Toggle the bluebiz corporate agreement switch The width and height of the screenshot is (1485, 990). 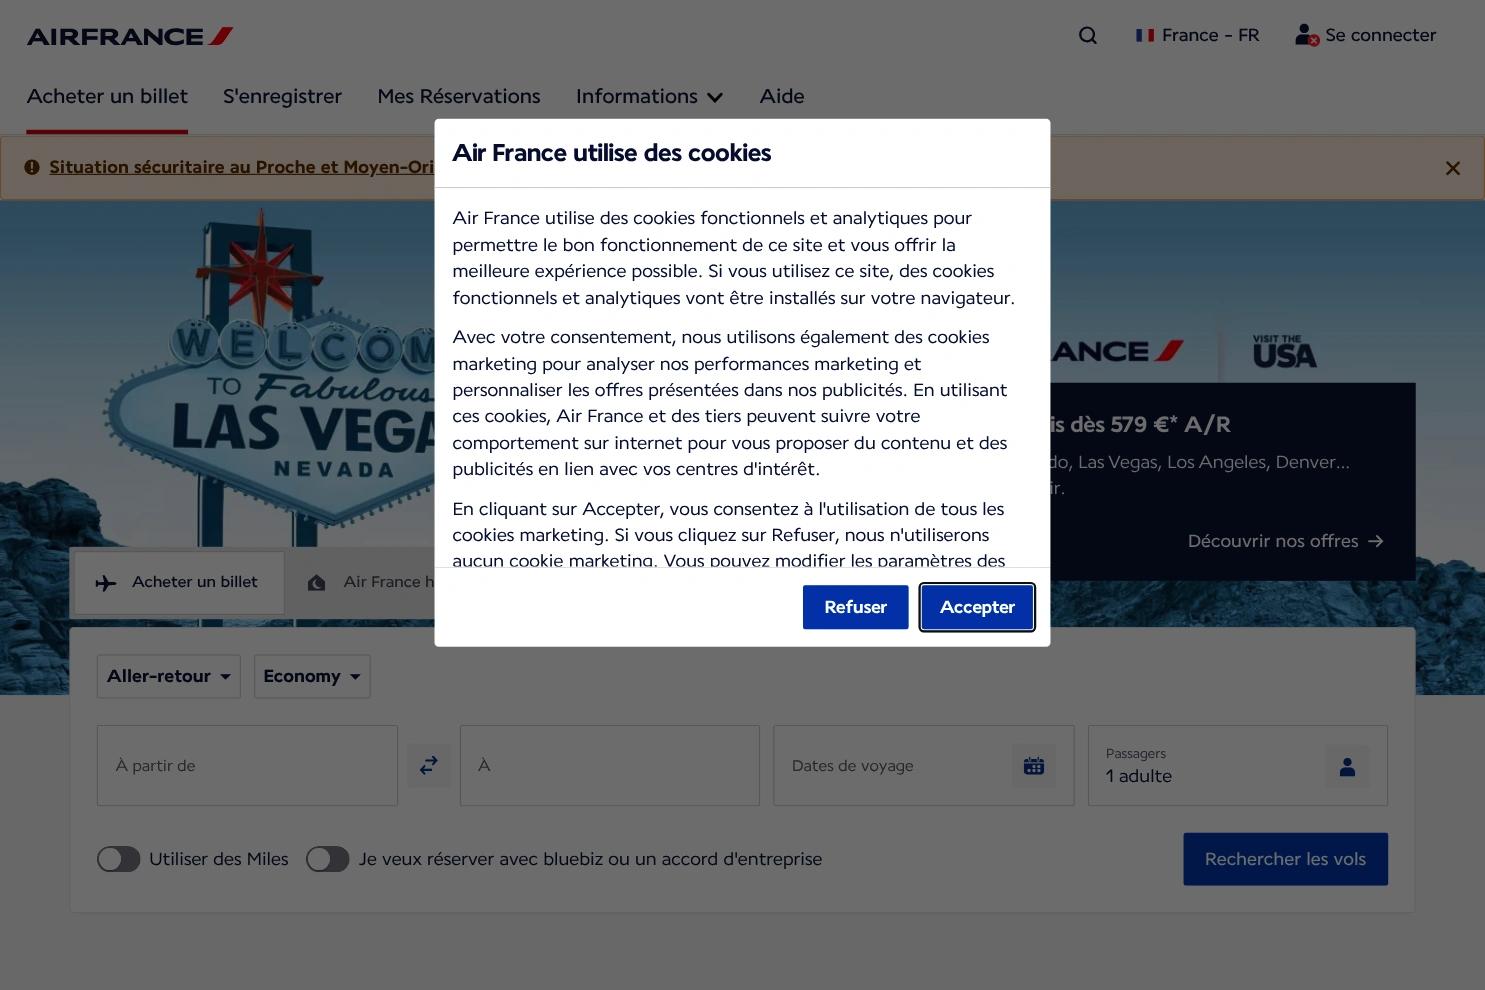327,859
